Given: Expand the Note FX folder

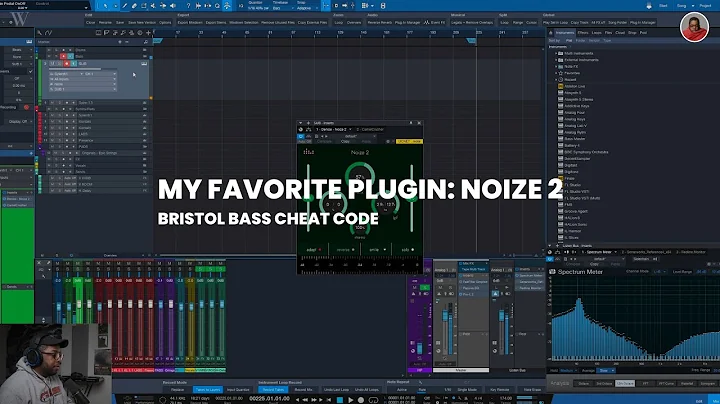Looking at the screenshot, I should click(x=556, y=67).
